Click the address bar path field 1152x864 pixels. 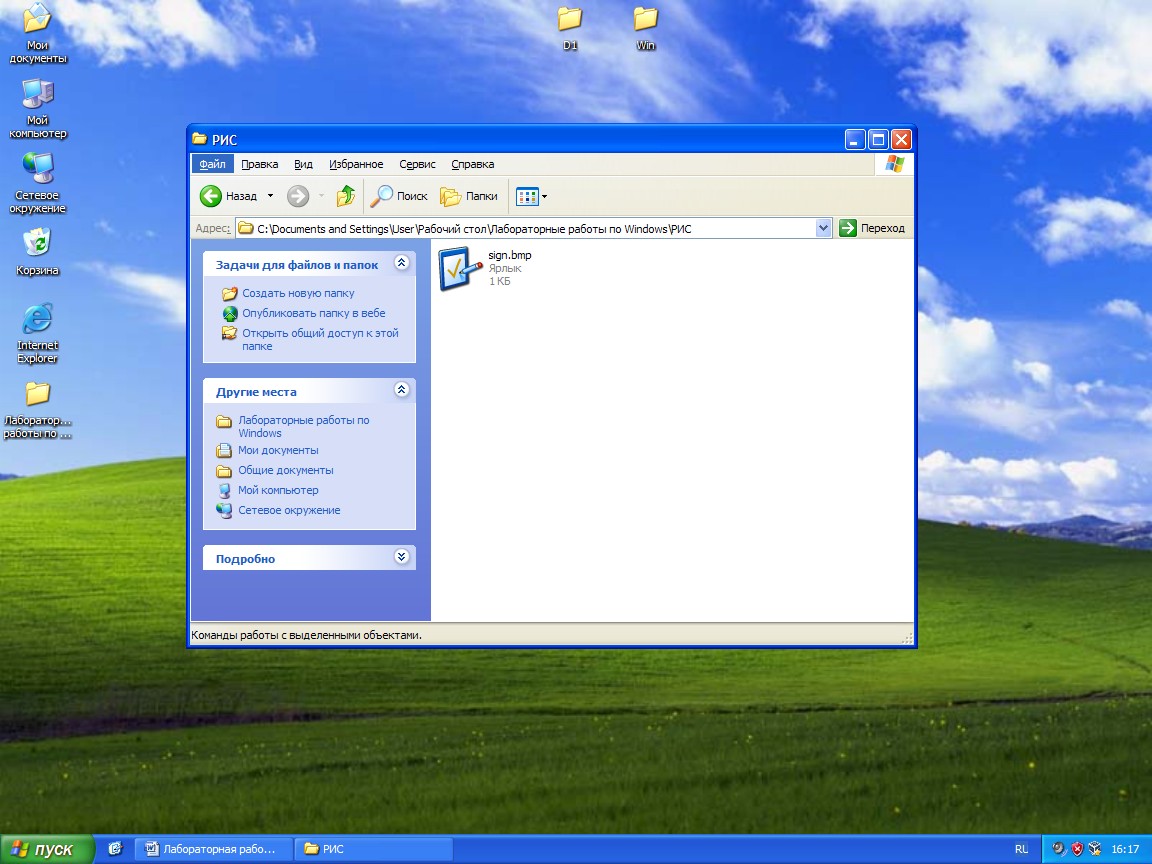click(x=525, y=228)
